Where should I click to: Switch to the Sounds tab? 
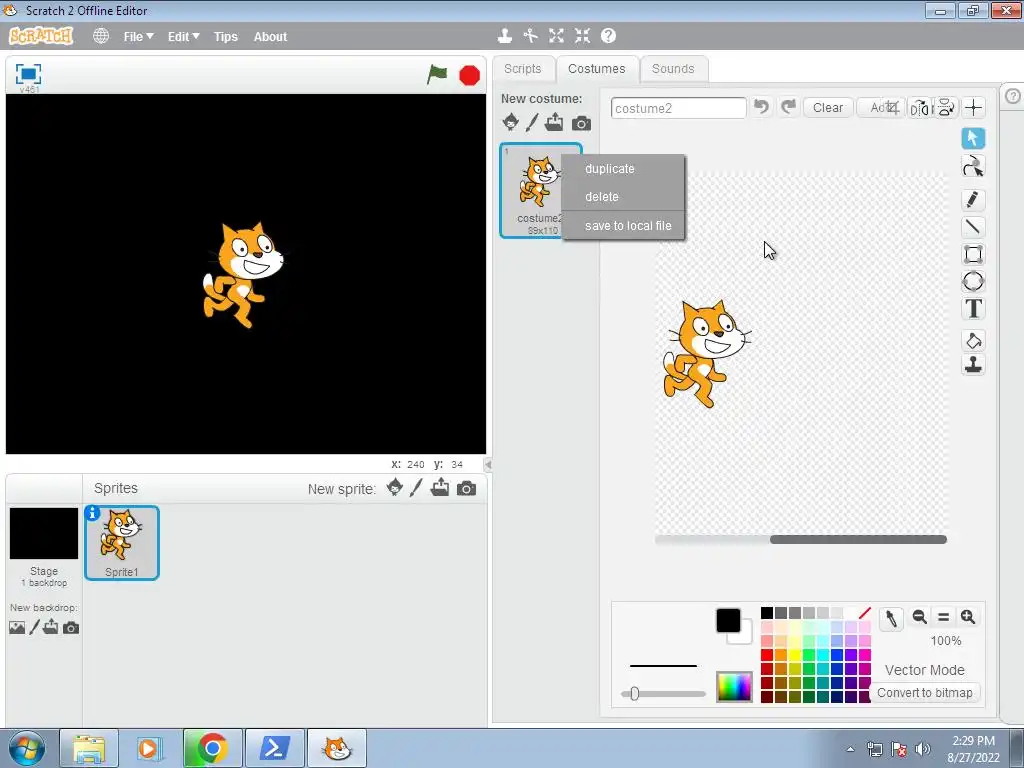(x=673, y=69)
